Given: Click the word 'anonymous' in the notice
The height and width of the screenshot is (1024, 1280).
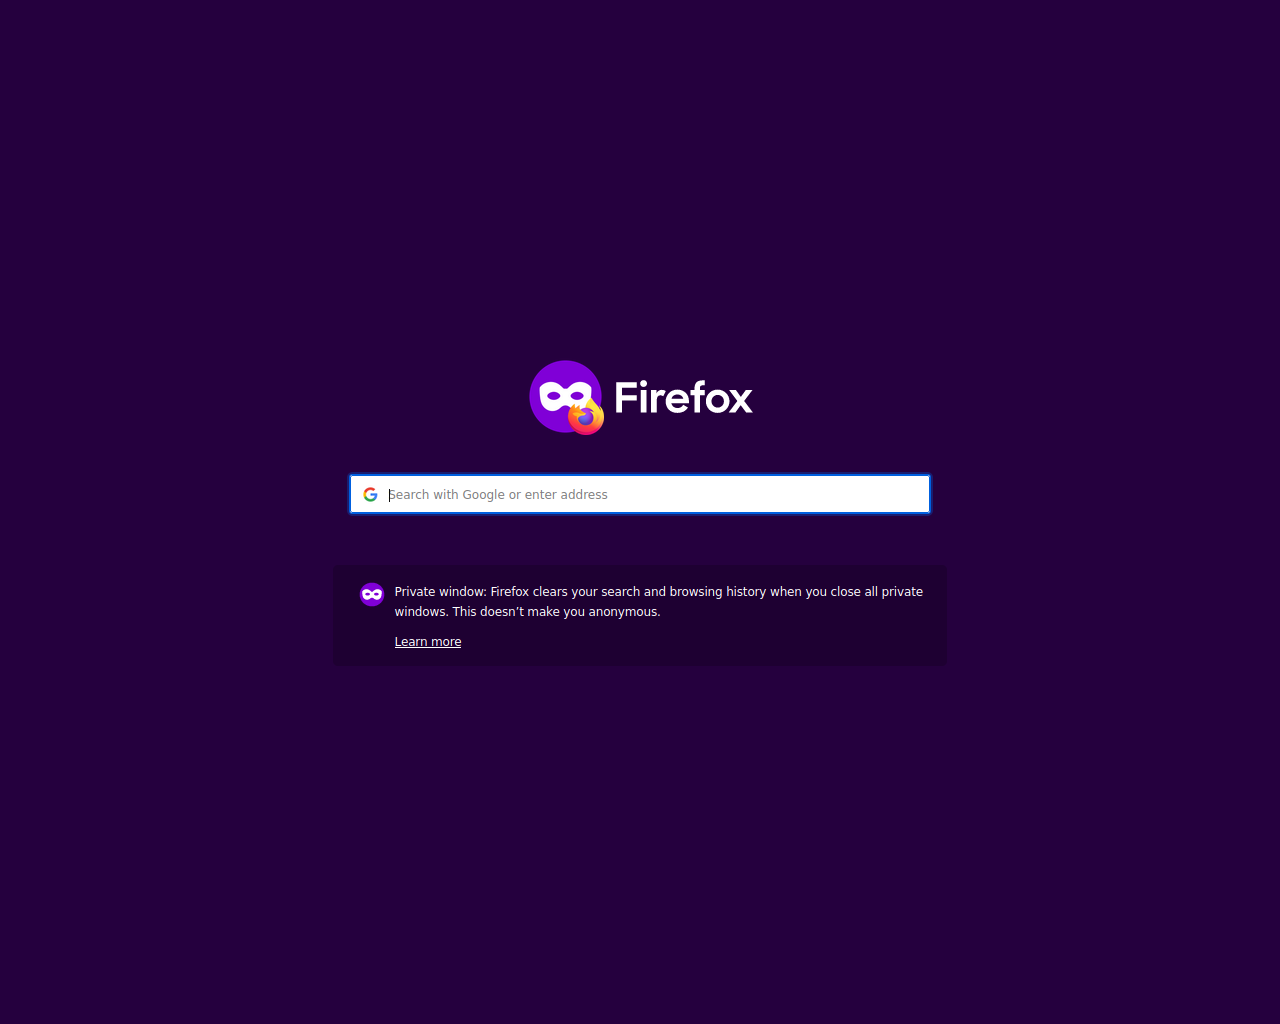Looking at the screenshot, I should tap(623, 612).
